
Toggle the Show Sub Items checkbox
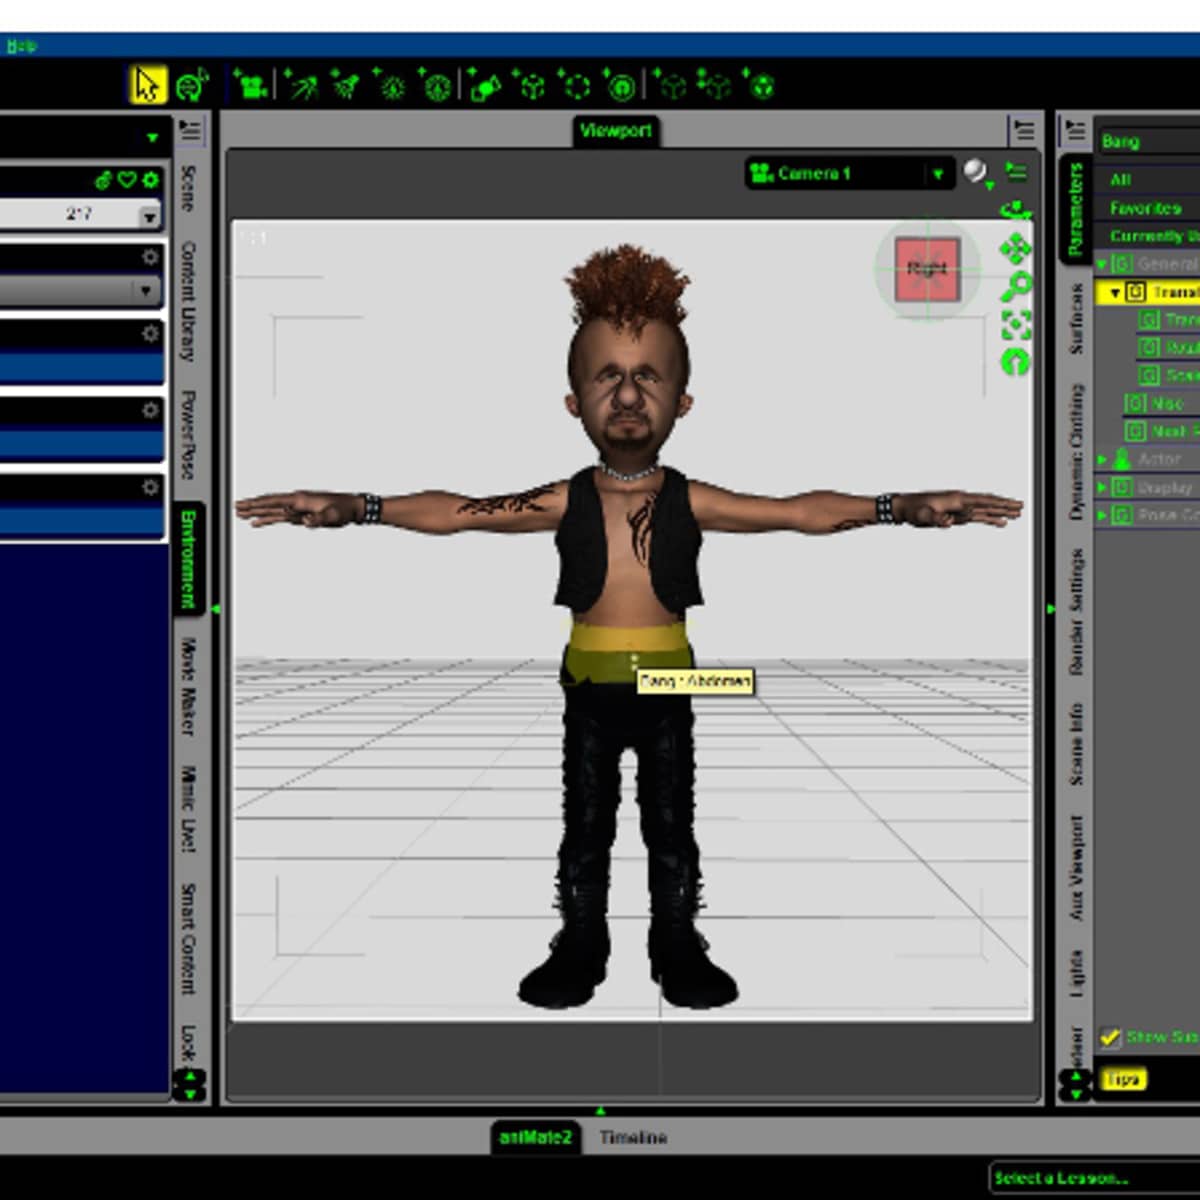click(1109, 1037)
